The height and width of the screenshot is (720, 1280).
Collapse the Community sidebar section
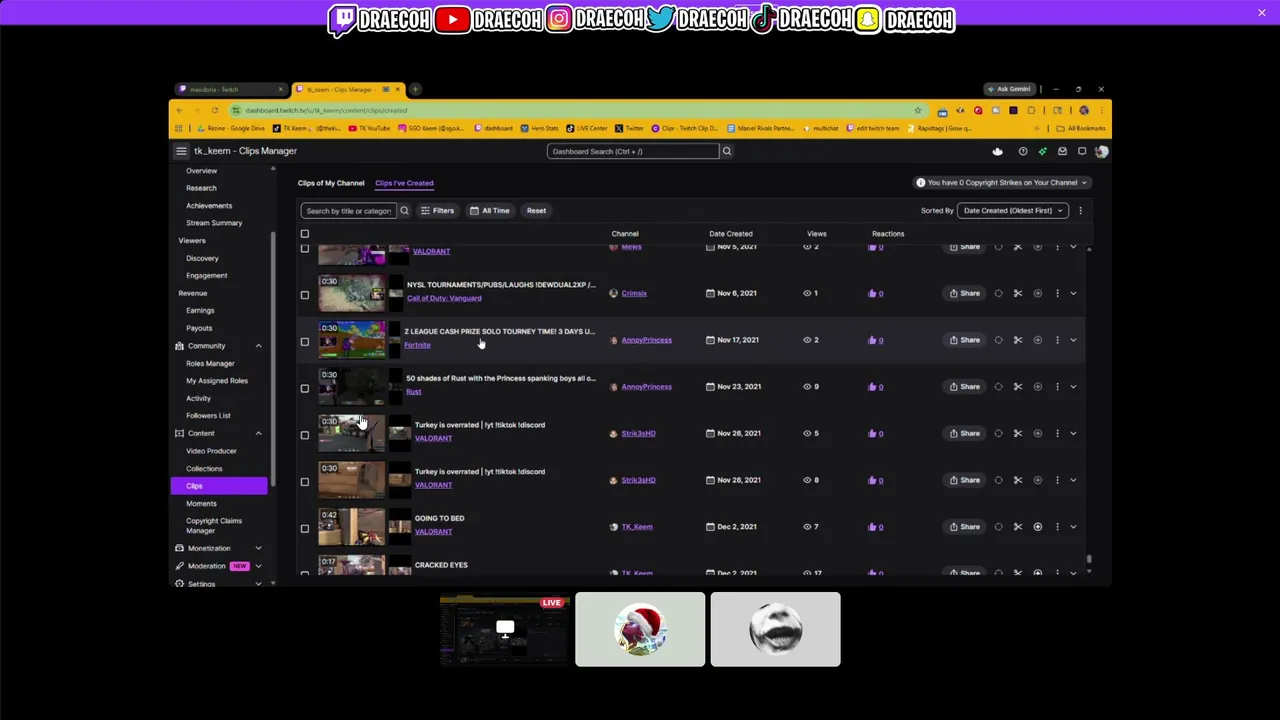pyautogui.click(x=258, y=346)
